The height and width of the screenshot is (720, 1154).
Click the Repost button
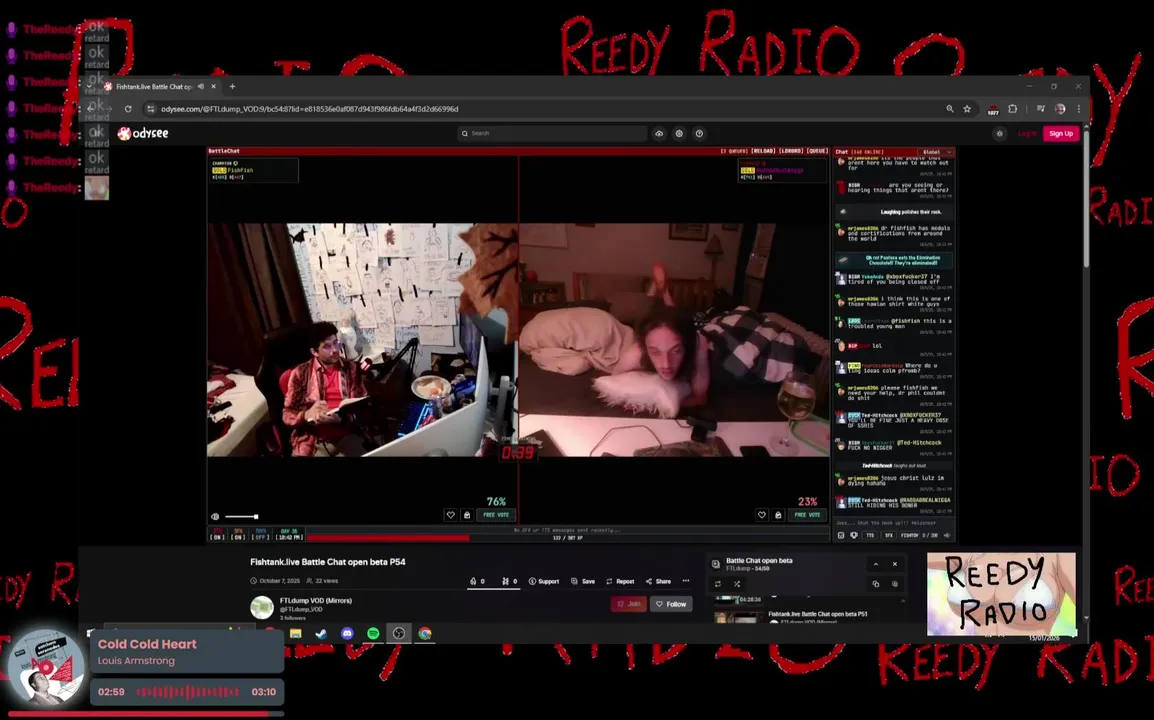[x=620, y=581]
